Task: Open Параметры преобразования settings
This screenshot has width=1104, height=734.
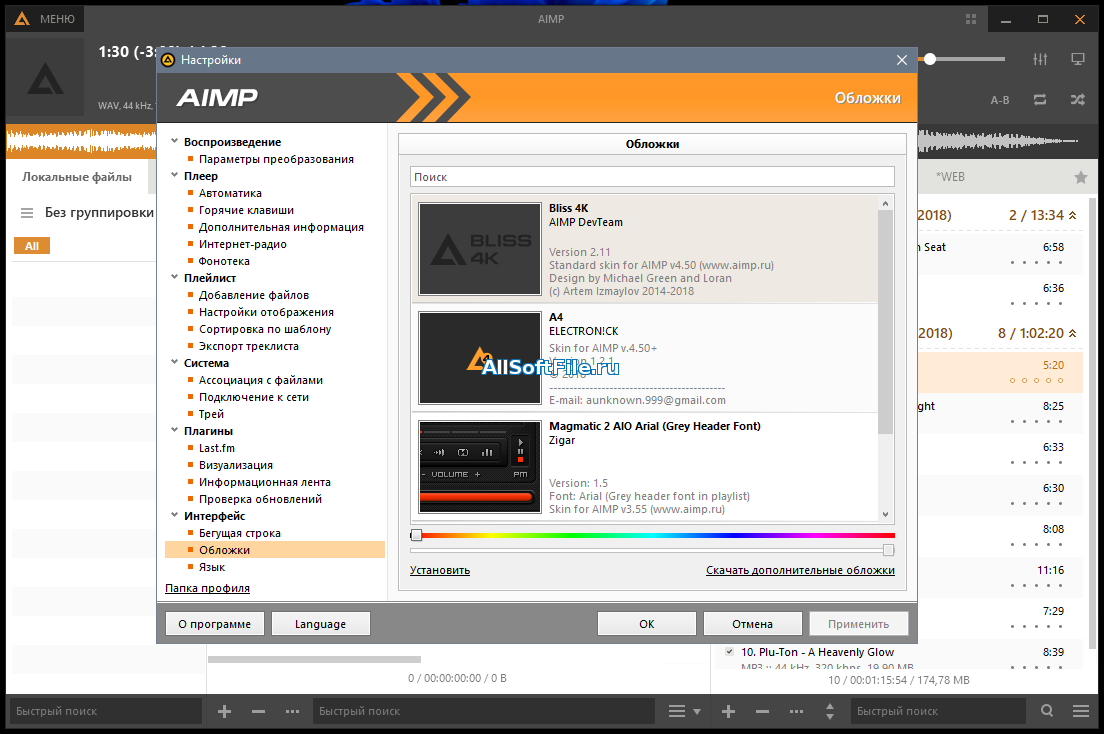Action: pos(276,159)
